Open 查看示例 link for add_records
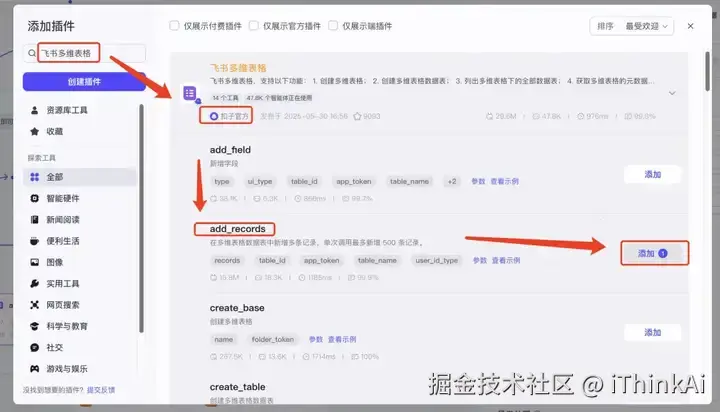Screen dimensions: 720x412 click(506, 260)
